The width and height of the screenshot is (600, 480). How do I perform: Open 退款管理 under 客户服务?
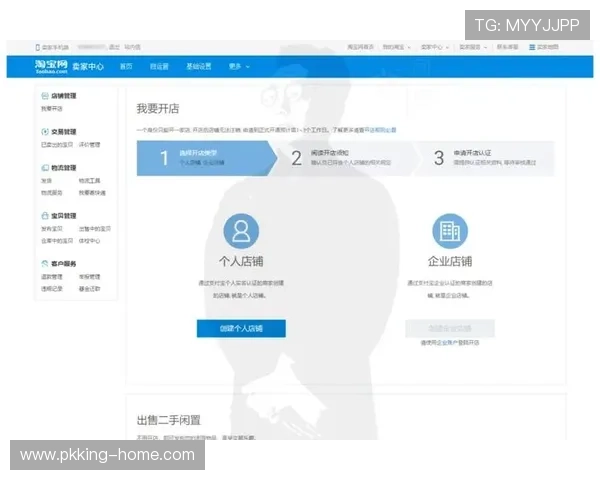point(52,277)
